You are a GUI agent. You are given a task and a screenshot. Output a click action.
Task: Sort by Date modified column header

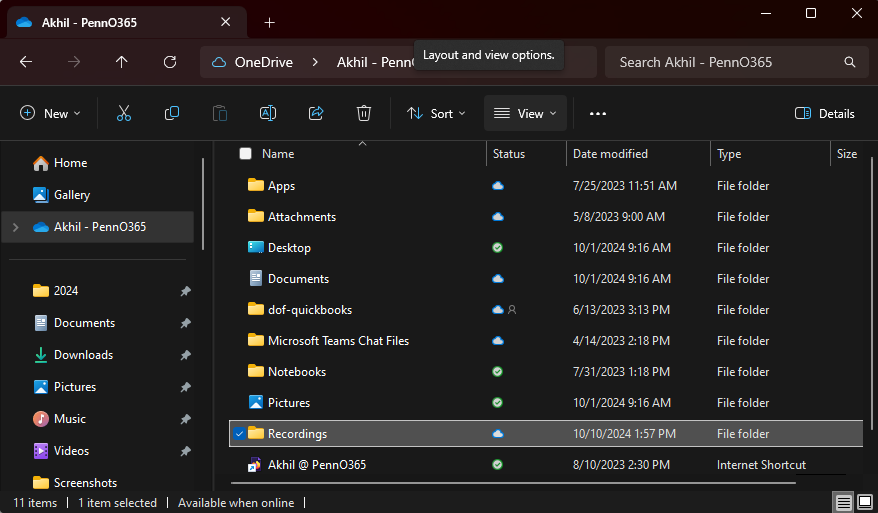(x=610, y=153)
